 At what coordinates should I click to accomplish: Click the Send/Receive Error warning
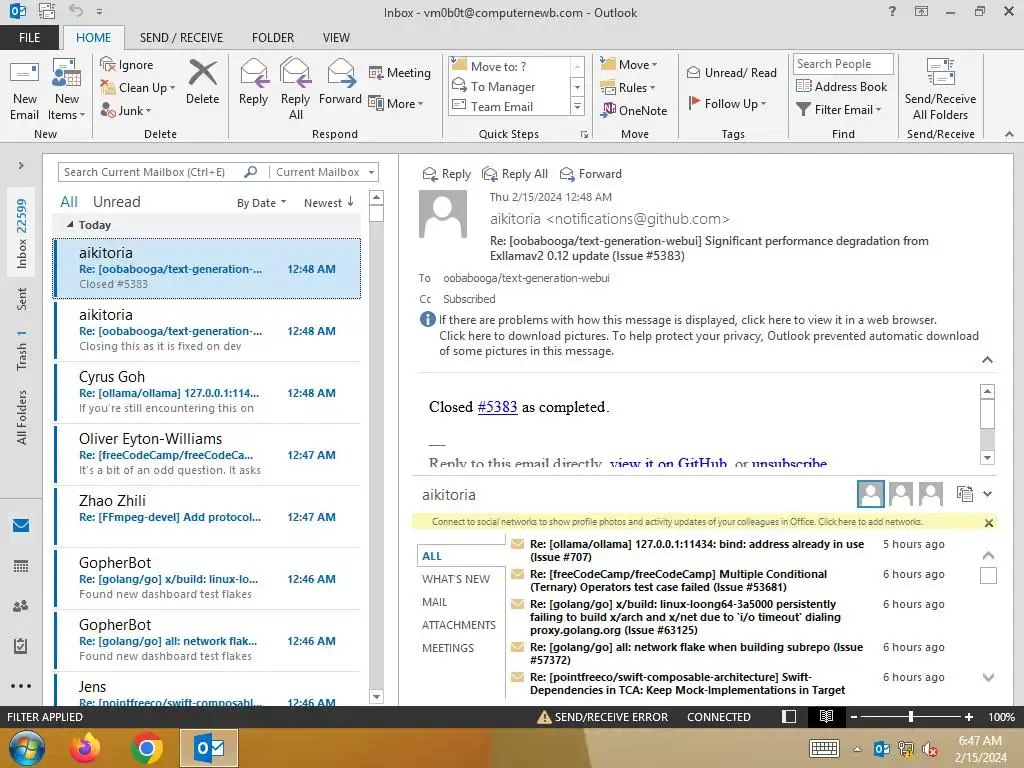(x=602, y=717)
